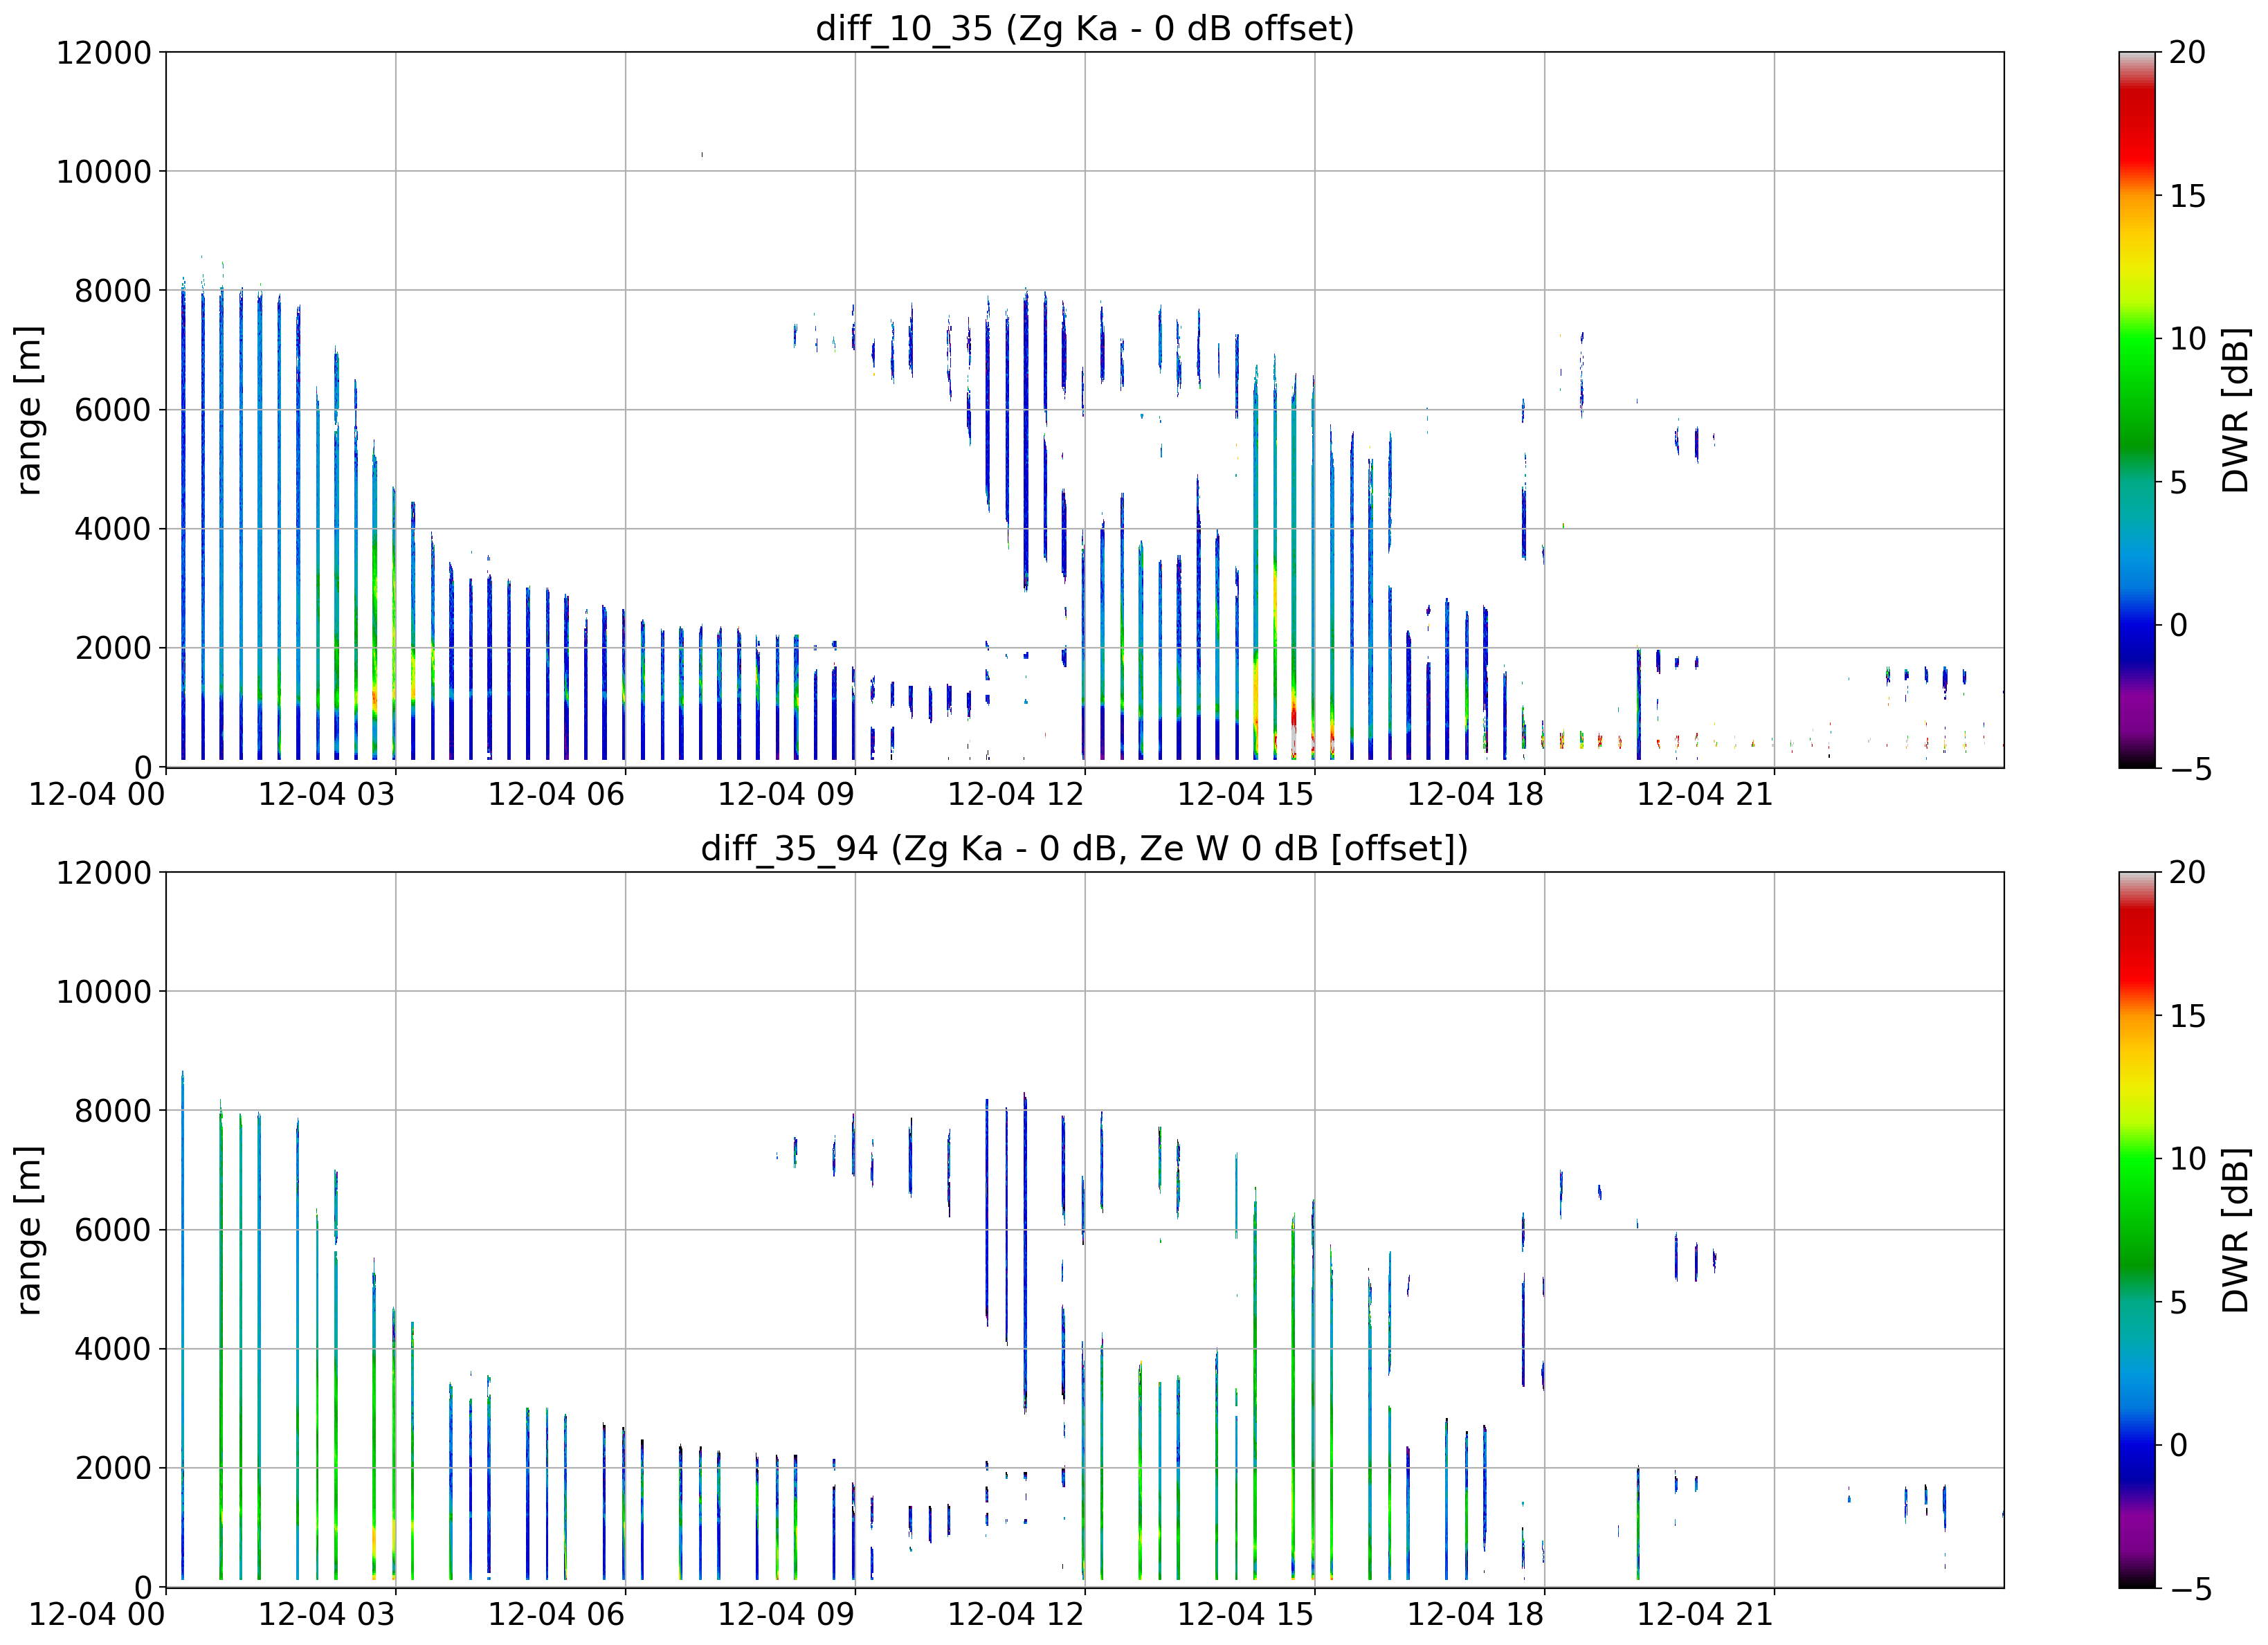Screen dimensions: 2268x1645
Task: Select the "12-04 18" x-tick under the diff_35_94 plot
Action: [x=1476, y=1615]
